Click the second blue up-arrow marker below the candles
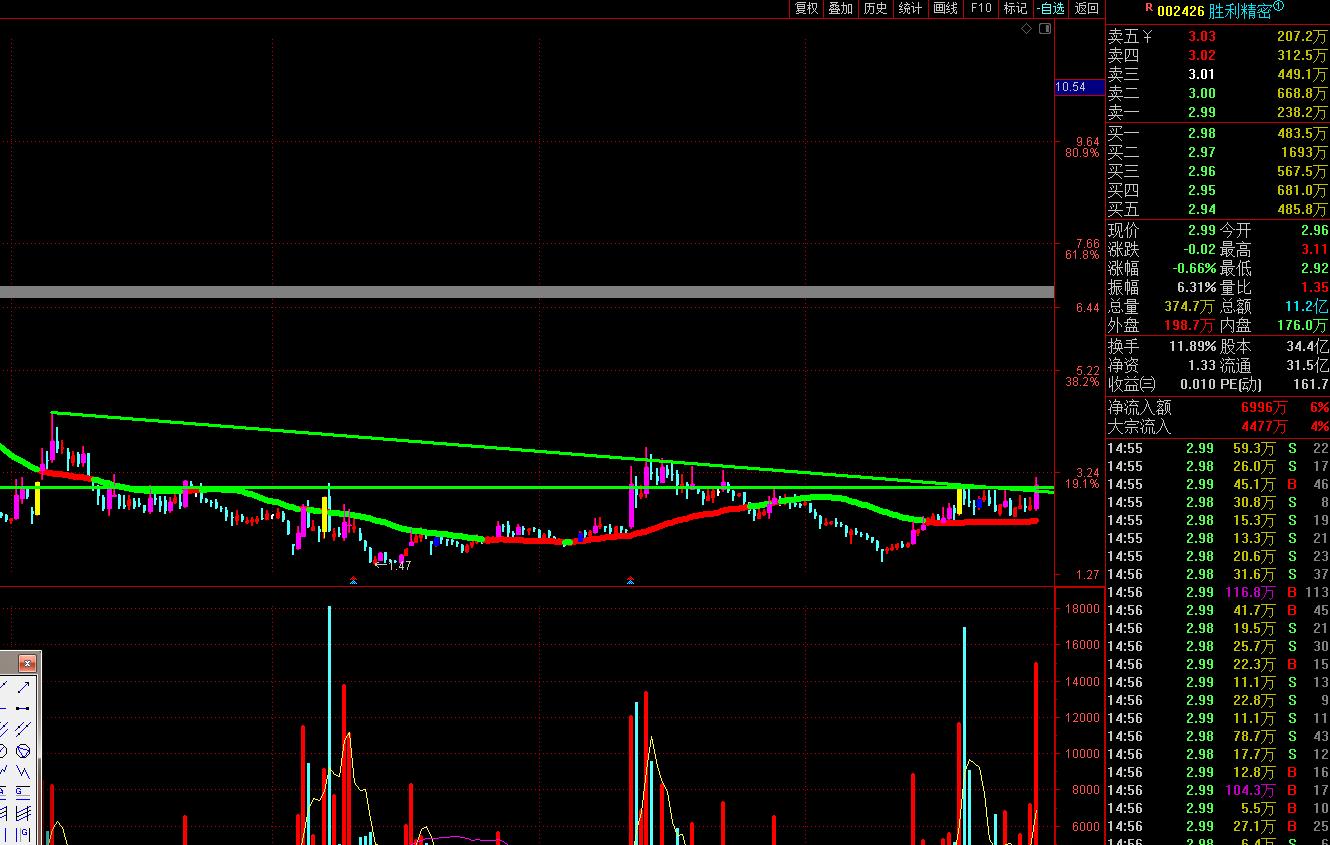The image size is (1330, 845). [x=630, y=580]
